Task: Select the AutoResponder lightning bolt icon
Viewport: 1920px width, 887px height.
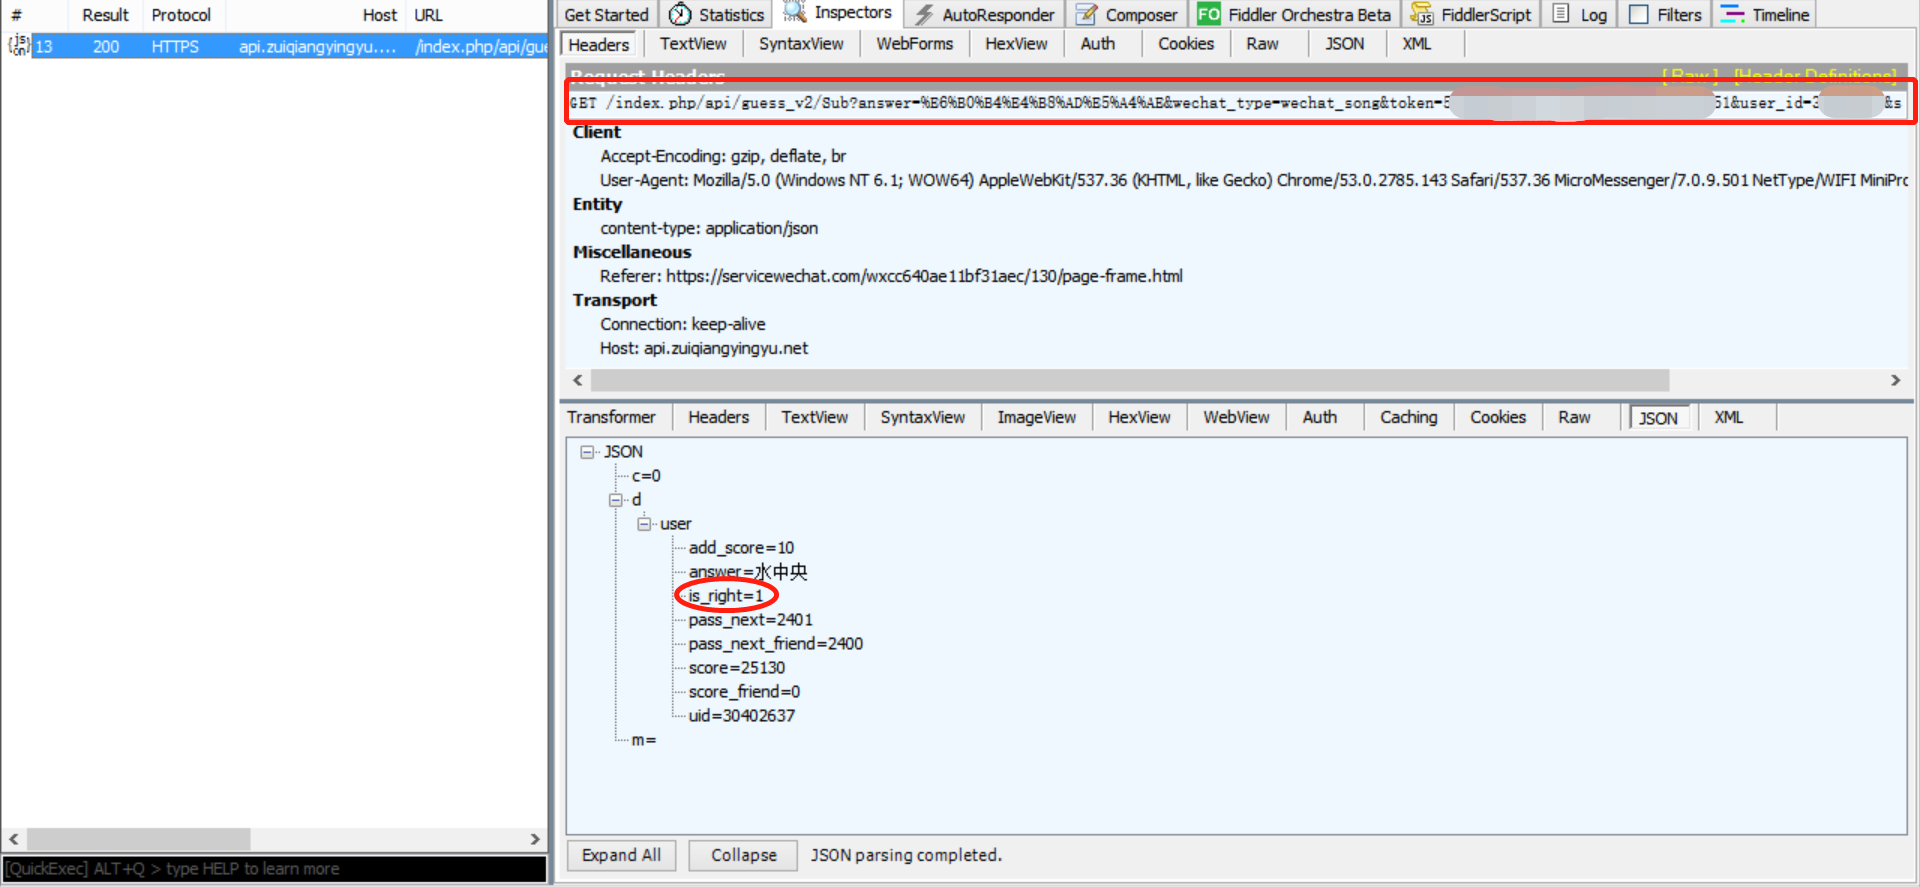Action: click(924, 14)
